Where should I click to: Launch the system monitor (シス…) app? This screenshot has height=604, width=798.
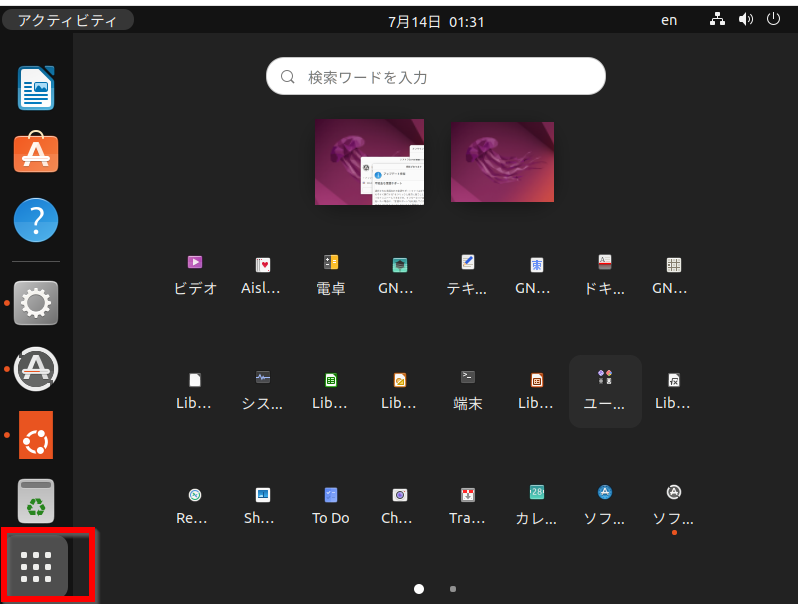pos(263,388)
